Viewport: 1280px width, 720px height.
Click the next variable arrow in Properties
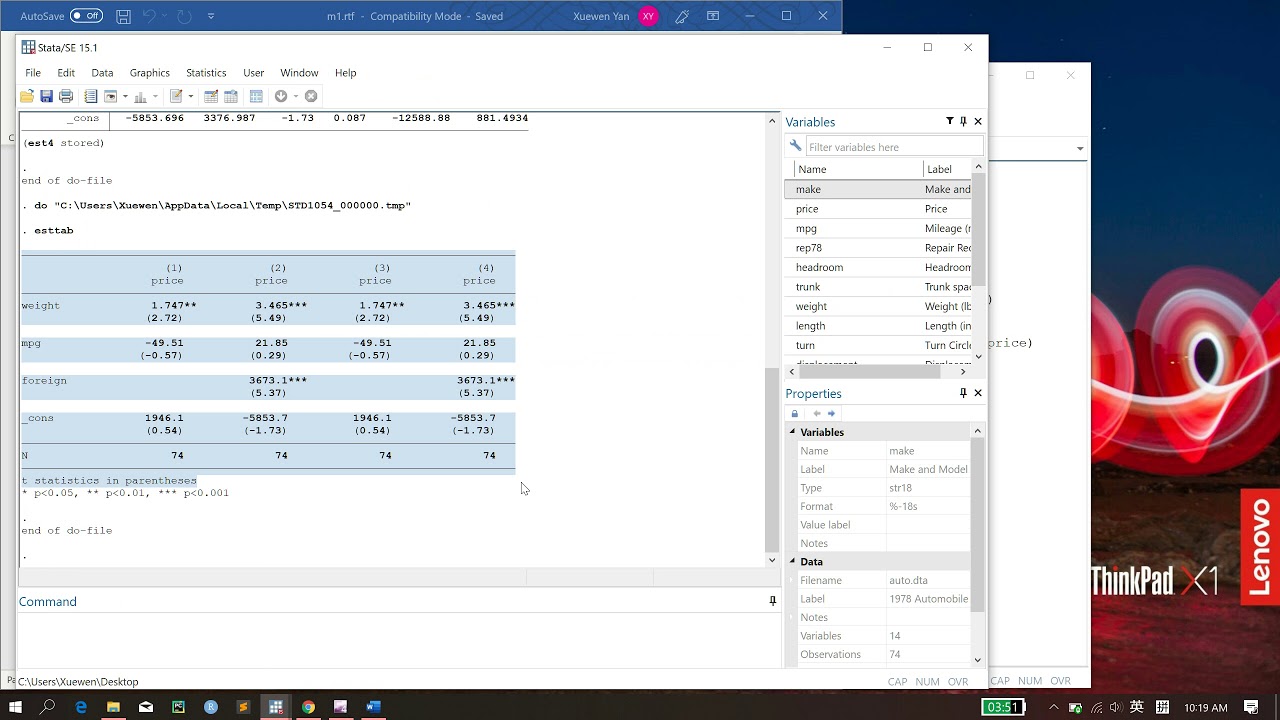coord(831,413)
